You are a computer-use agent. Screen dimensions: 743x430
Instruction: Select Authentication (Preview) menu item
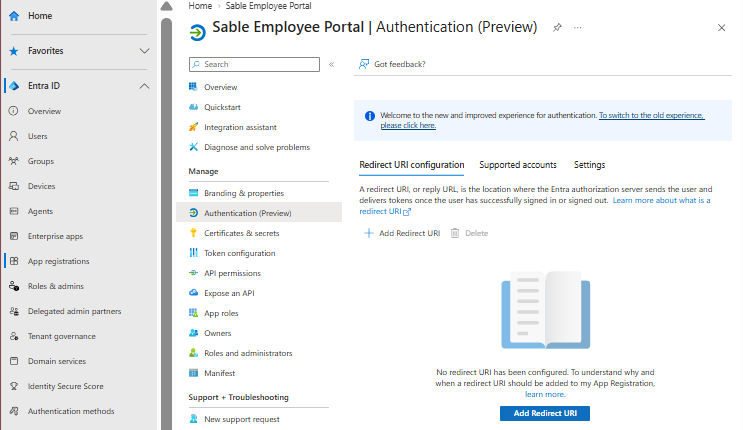click(259, 213)
